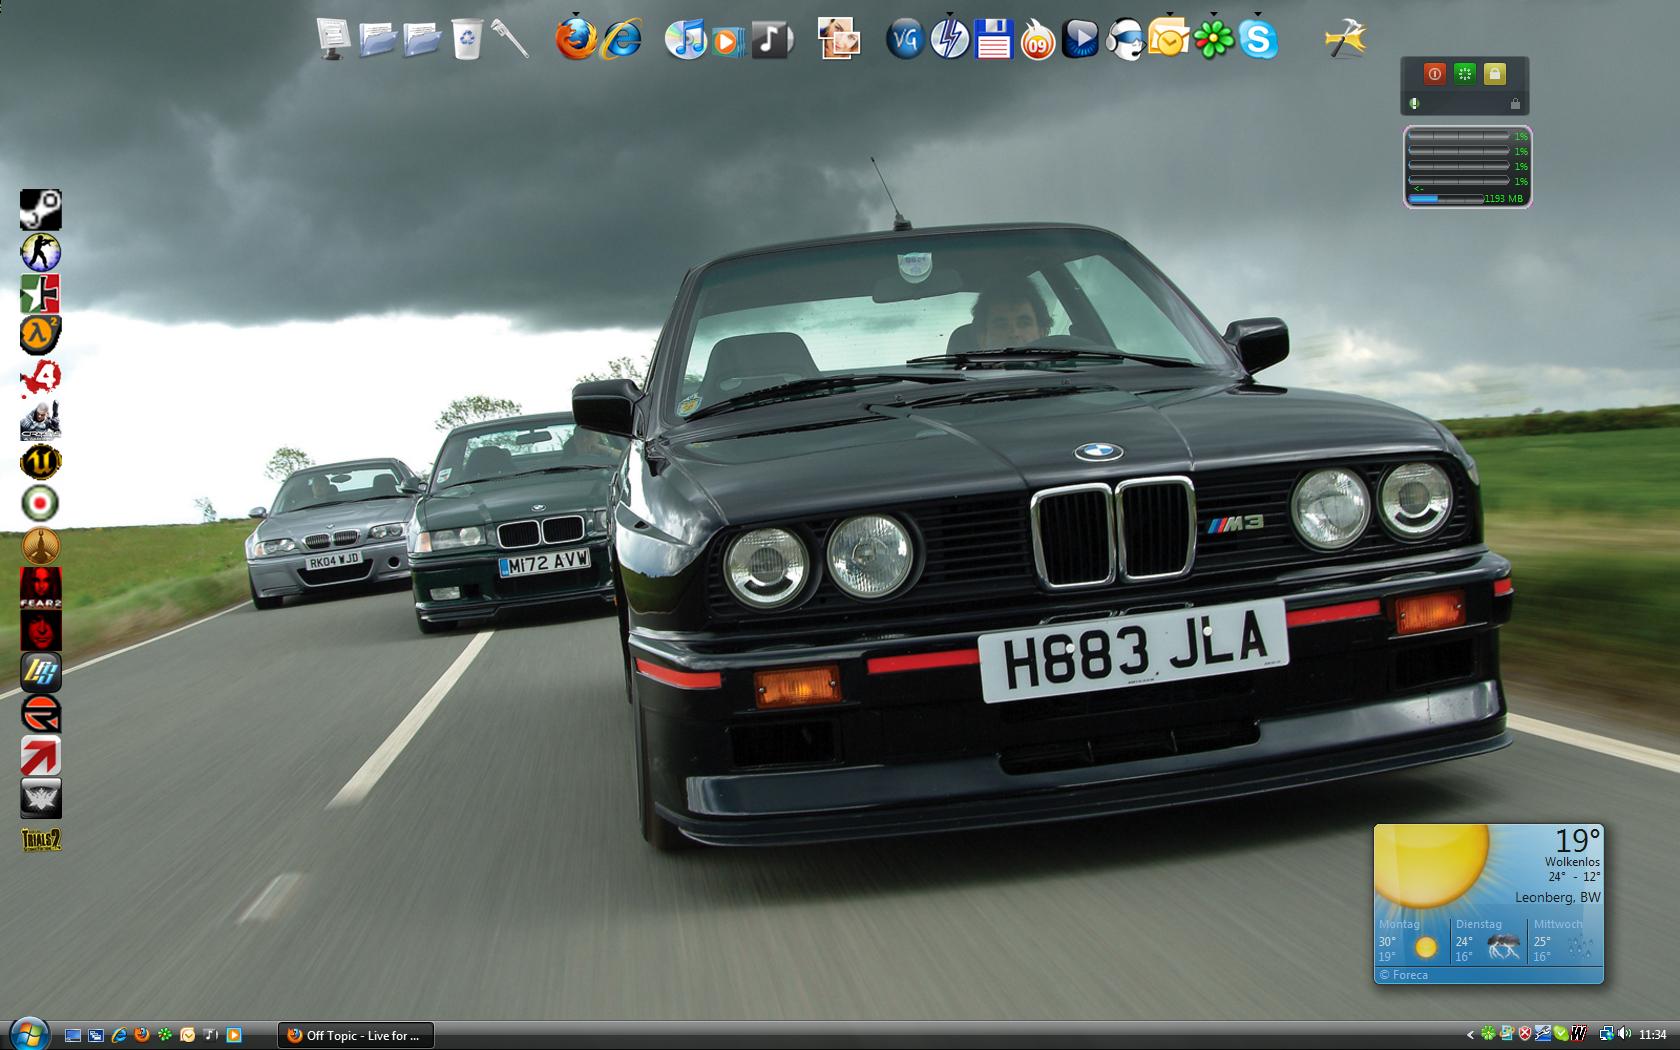Viewport: 1680px width, 1050px height.
Task: Open Media Player from Quick Launch bar
Action: 234,1035
